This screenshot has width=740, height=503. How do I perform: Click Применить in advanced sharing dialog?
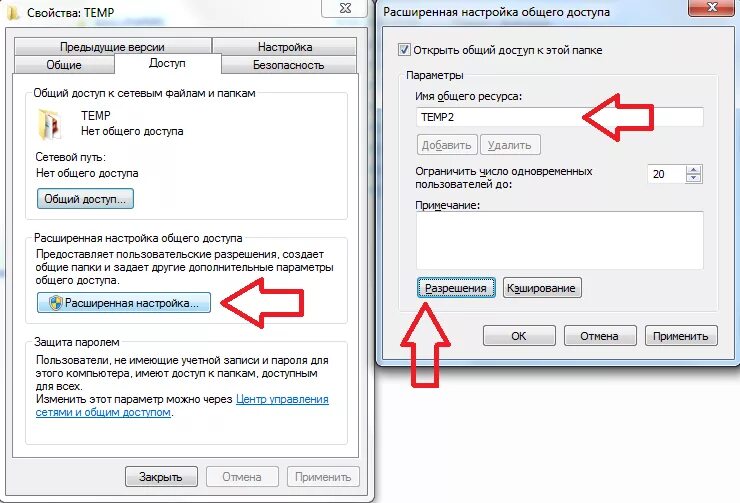[681, 336]
